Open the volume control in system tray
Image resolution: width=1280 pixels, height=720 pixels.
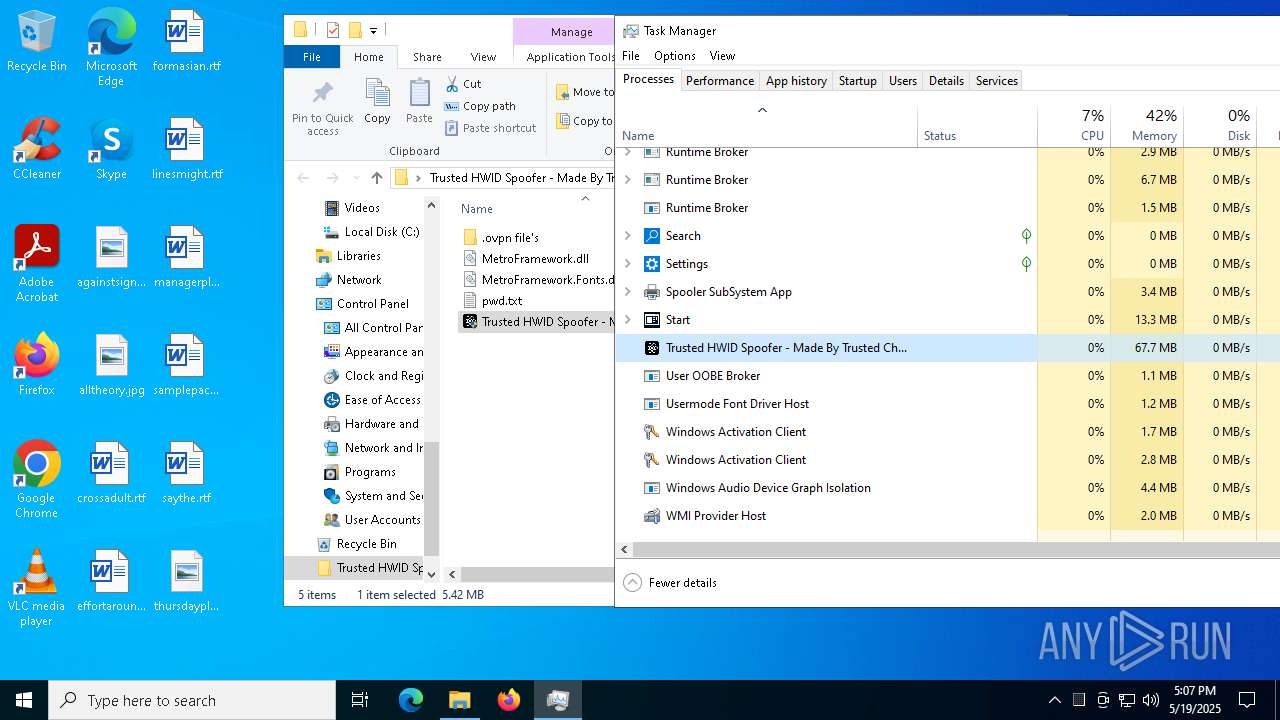click(1151, 700)
